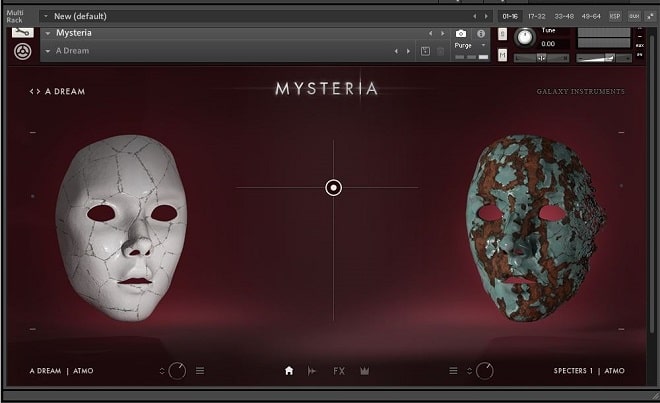The image size is (660, 403).
Task: Click the Multi Rack label
Action: click(15, 16)
